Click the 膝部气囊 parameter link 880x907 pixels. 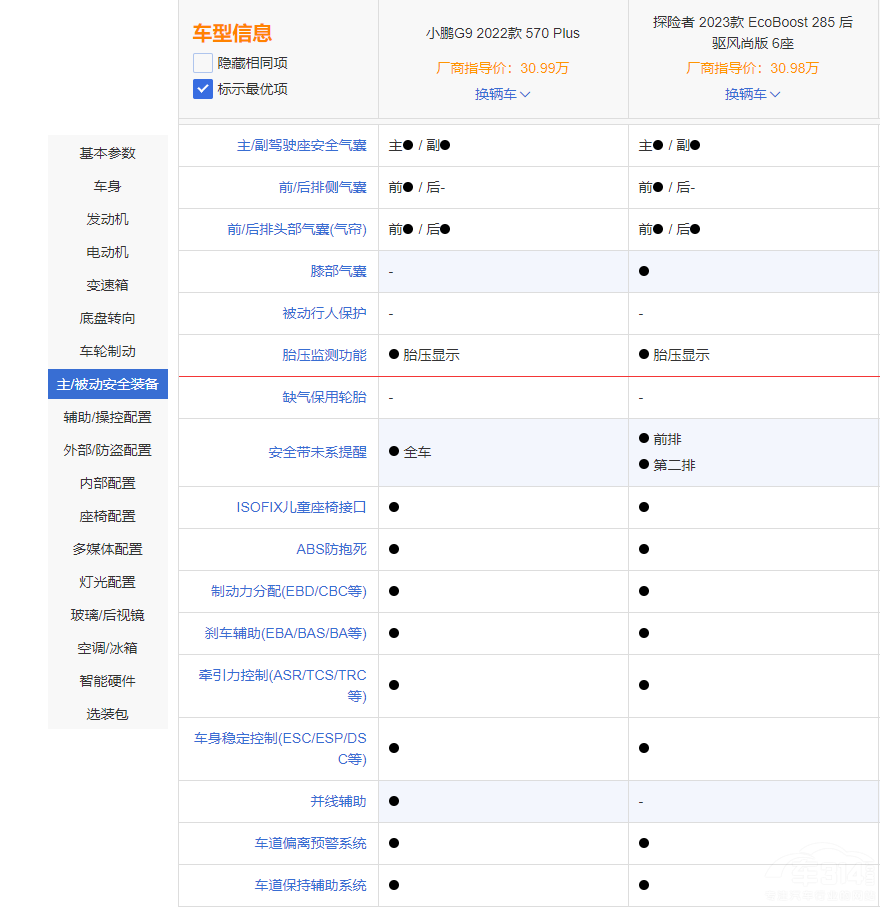pyautogui.click(x=338, y=271)
